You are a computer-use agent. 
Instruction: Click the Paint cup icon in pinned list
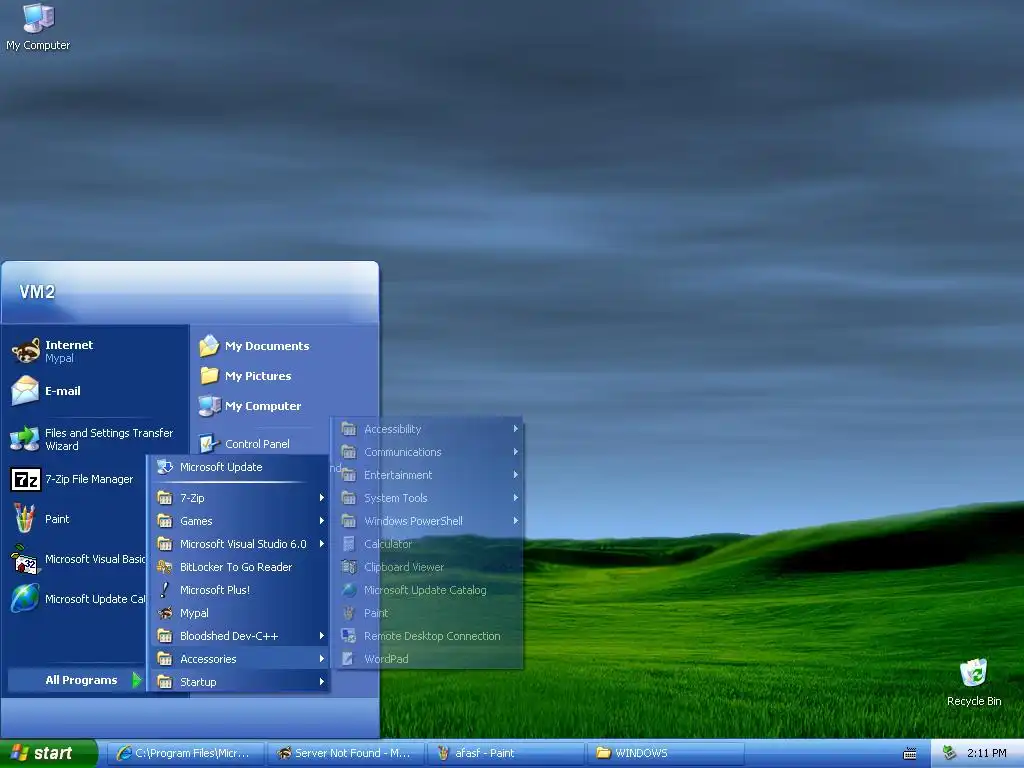pyautogui.click(x=25, y=519)
